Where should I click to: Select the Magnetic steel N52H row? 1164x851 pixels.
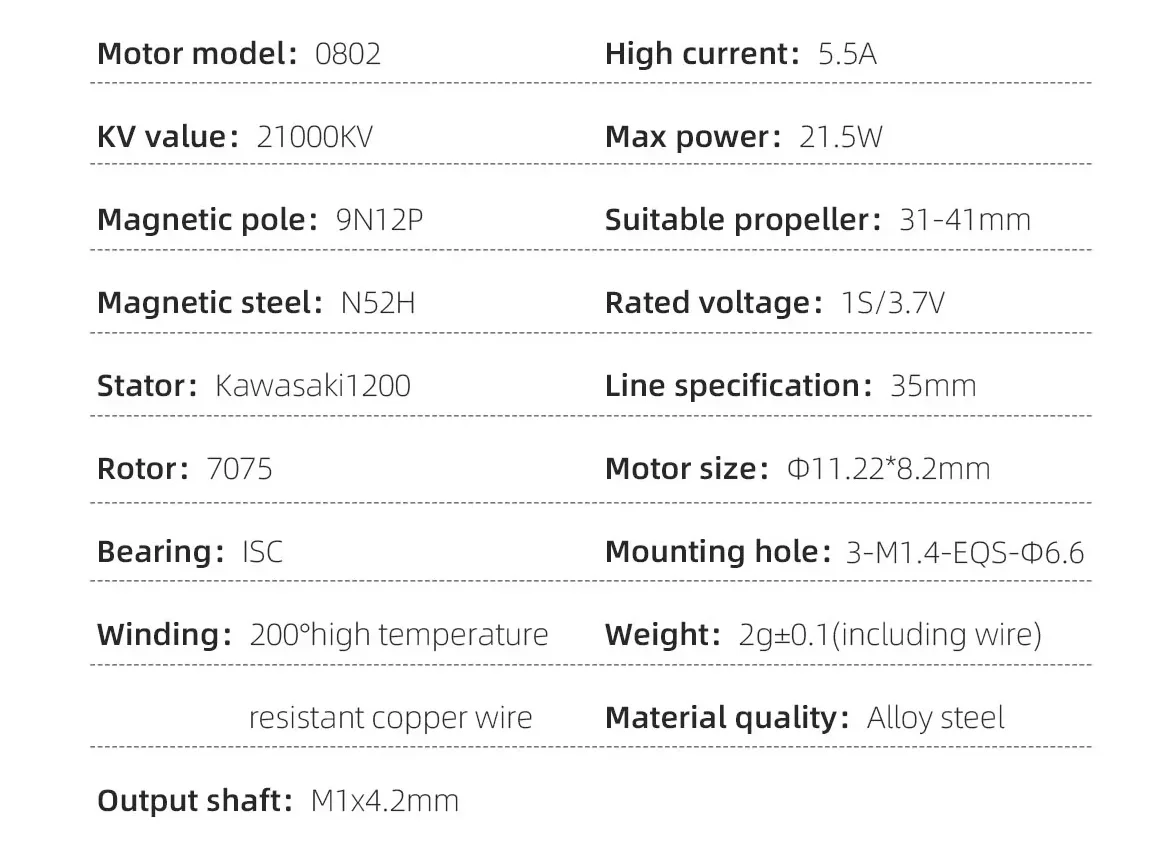coord(256,304)
